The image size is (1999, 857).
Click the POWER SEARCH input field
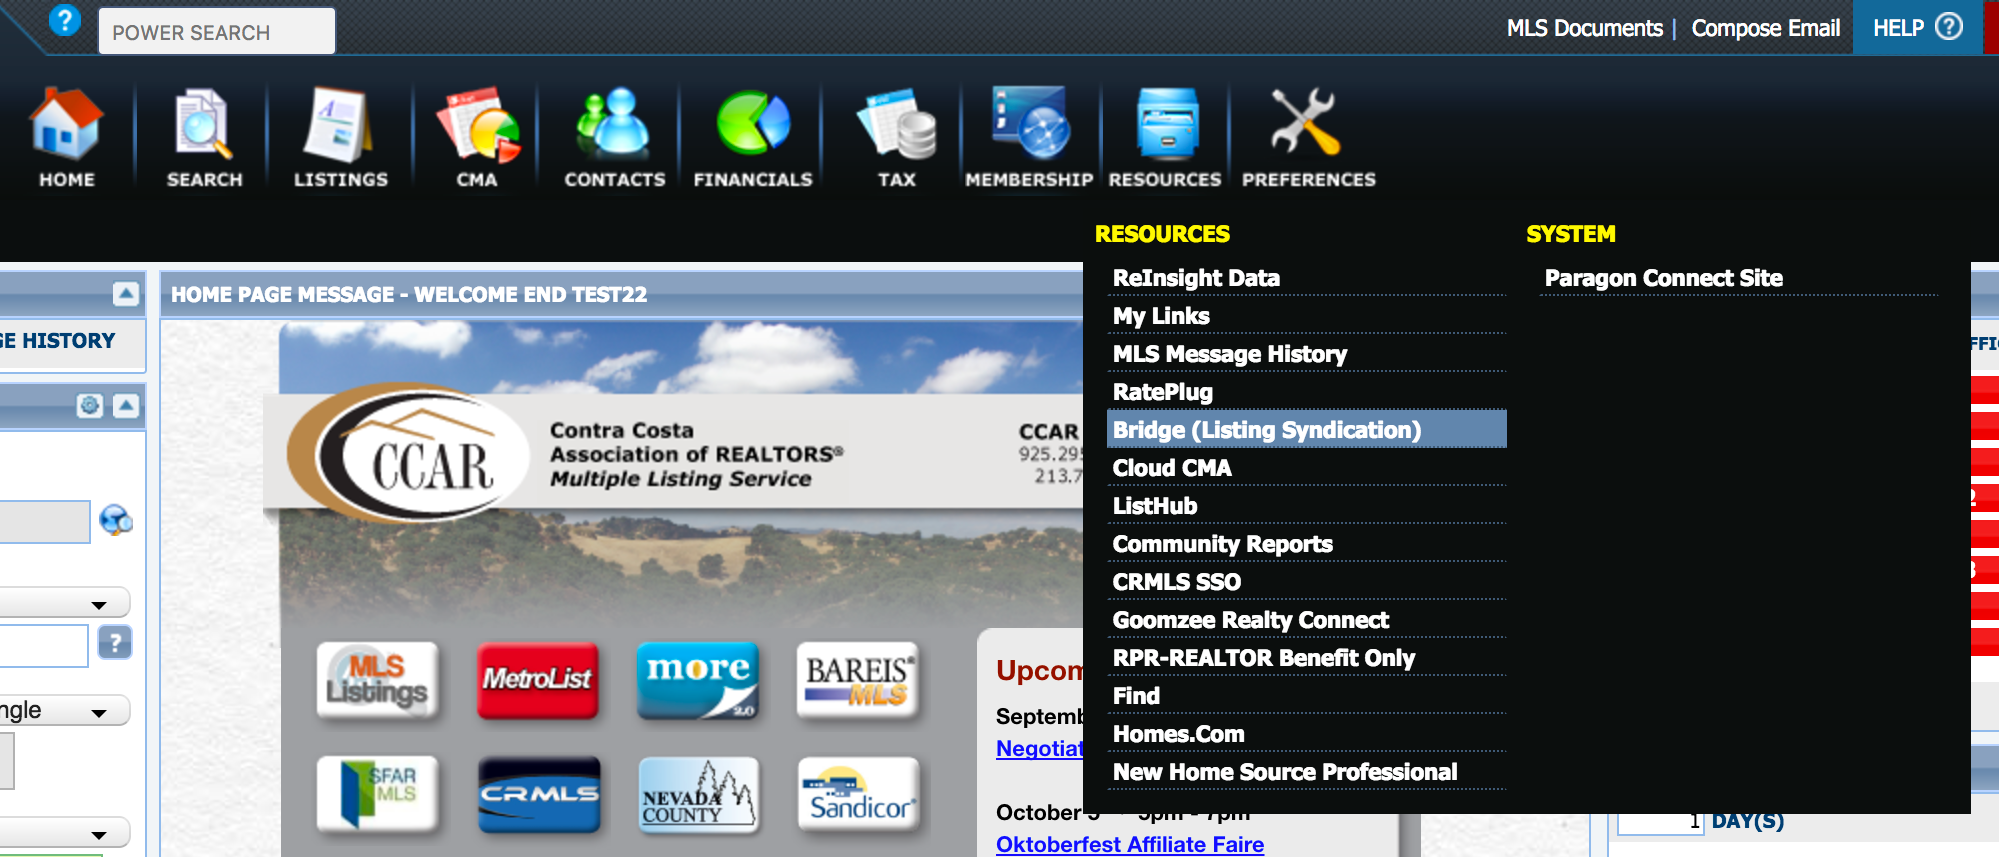[x=217, y=31]
